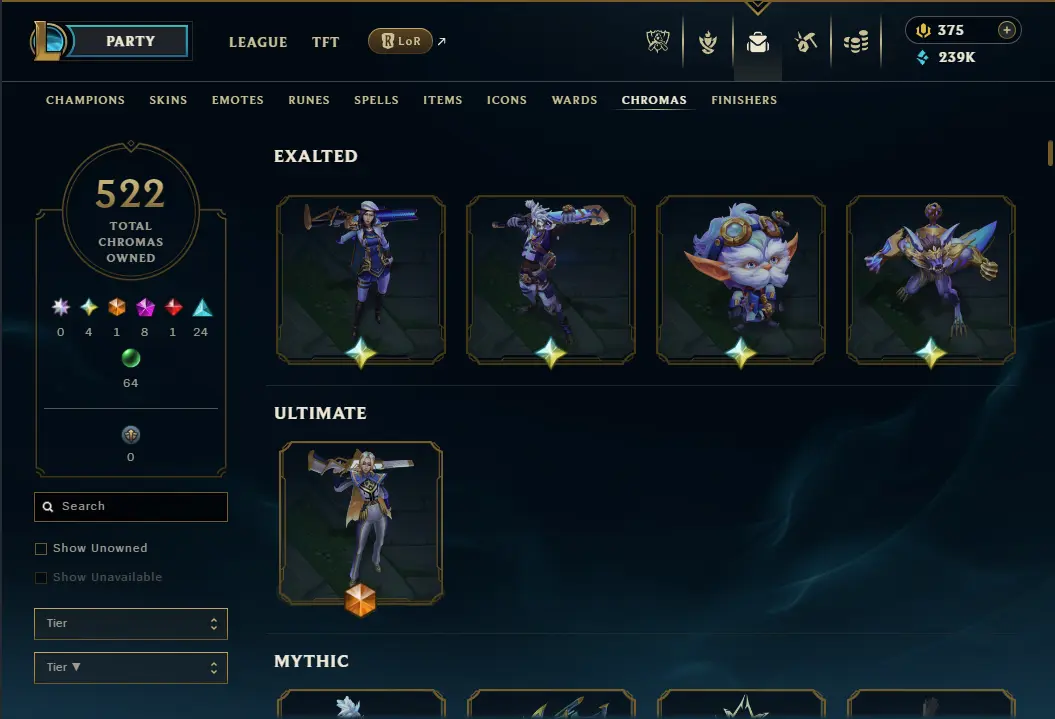Screen dimensions: 1055x719
Task: Click the green gem showing 64
Action: (131, 358)
